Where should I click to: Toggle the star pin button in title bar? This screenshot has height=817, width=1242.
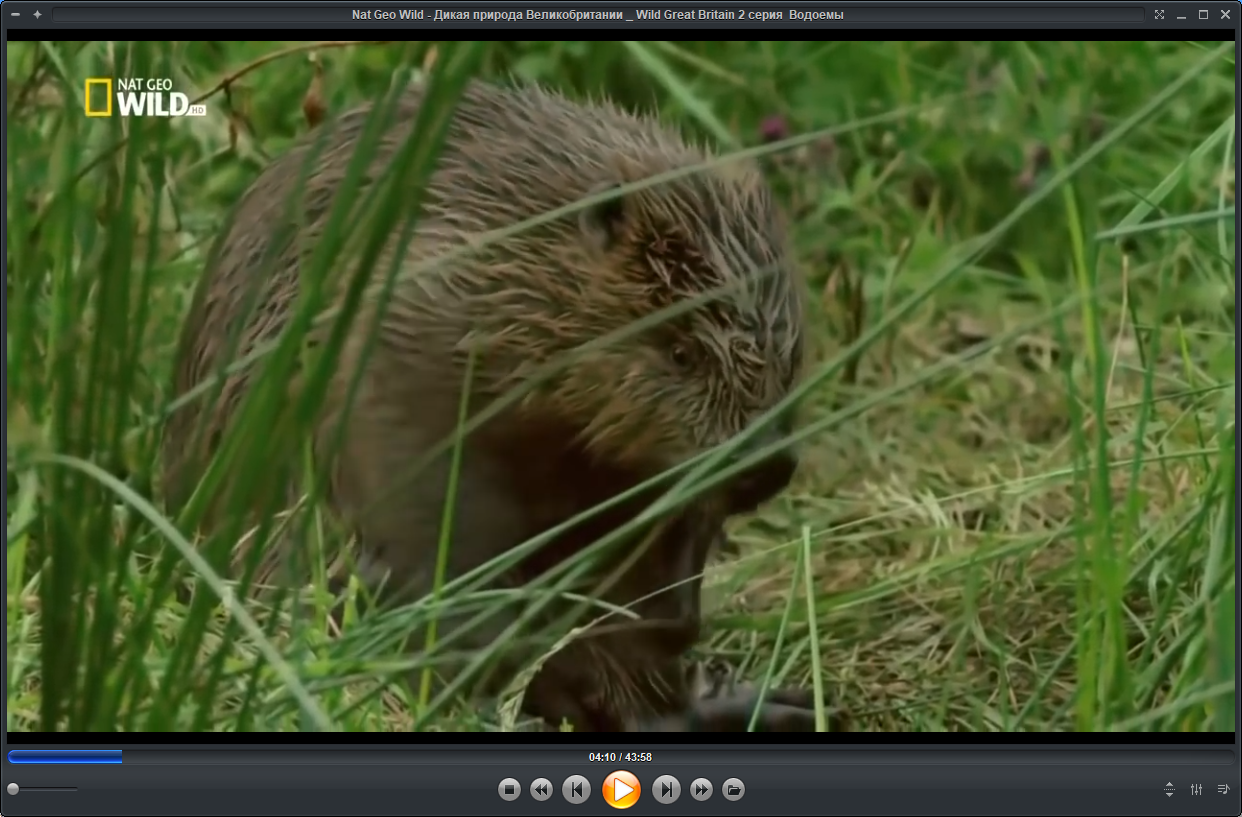(x=37, y=15)
